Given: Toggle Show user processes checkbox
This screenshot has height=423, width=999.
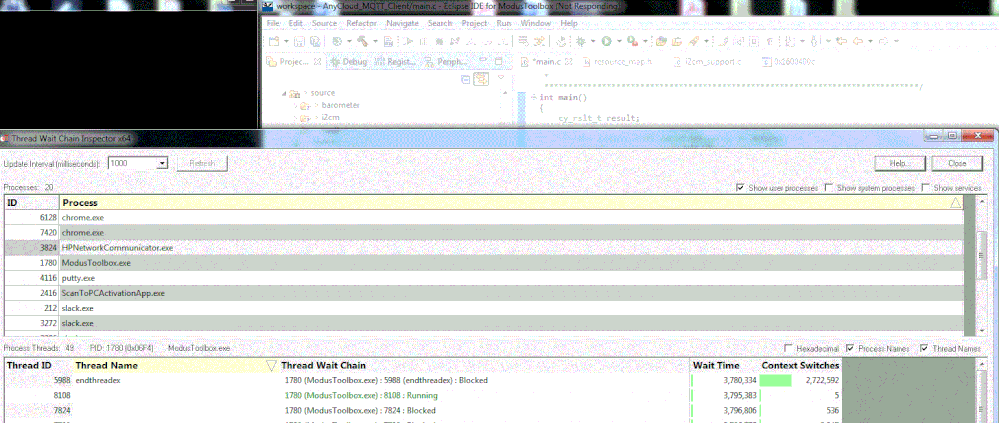Looking at the screenshot, I should pyautogui.click(x=740, y=188).
